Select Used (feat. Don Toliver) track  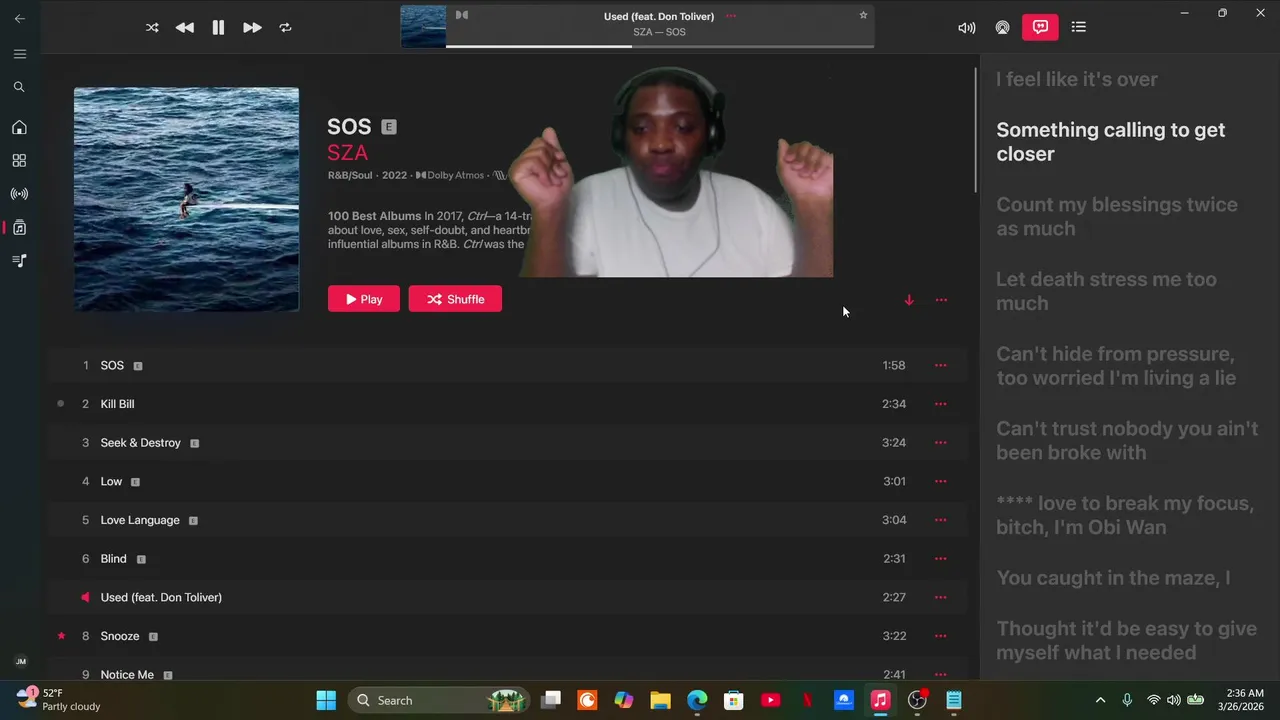(x=507, y=597)
